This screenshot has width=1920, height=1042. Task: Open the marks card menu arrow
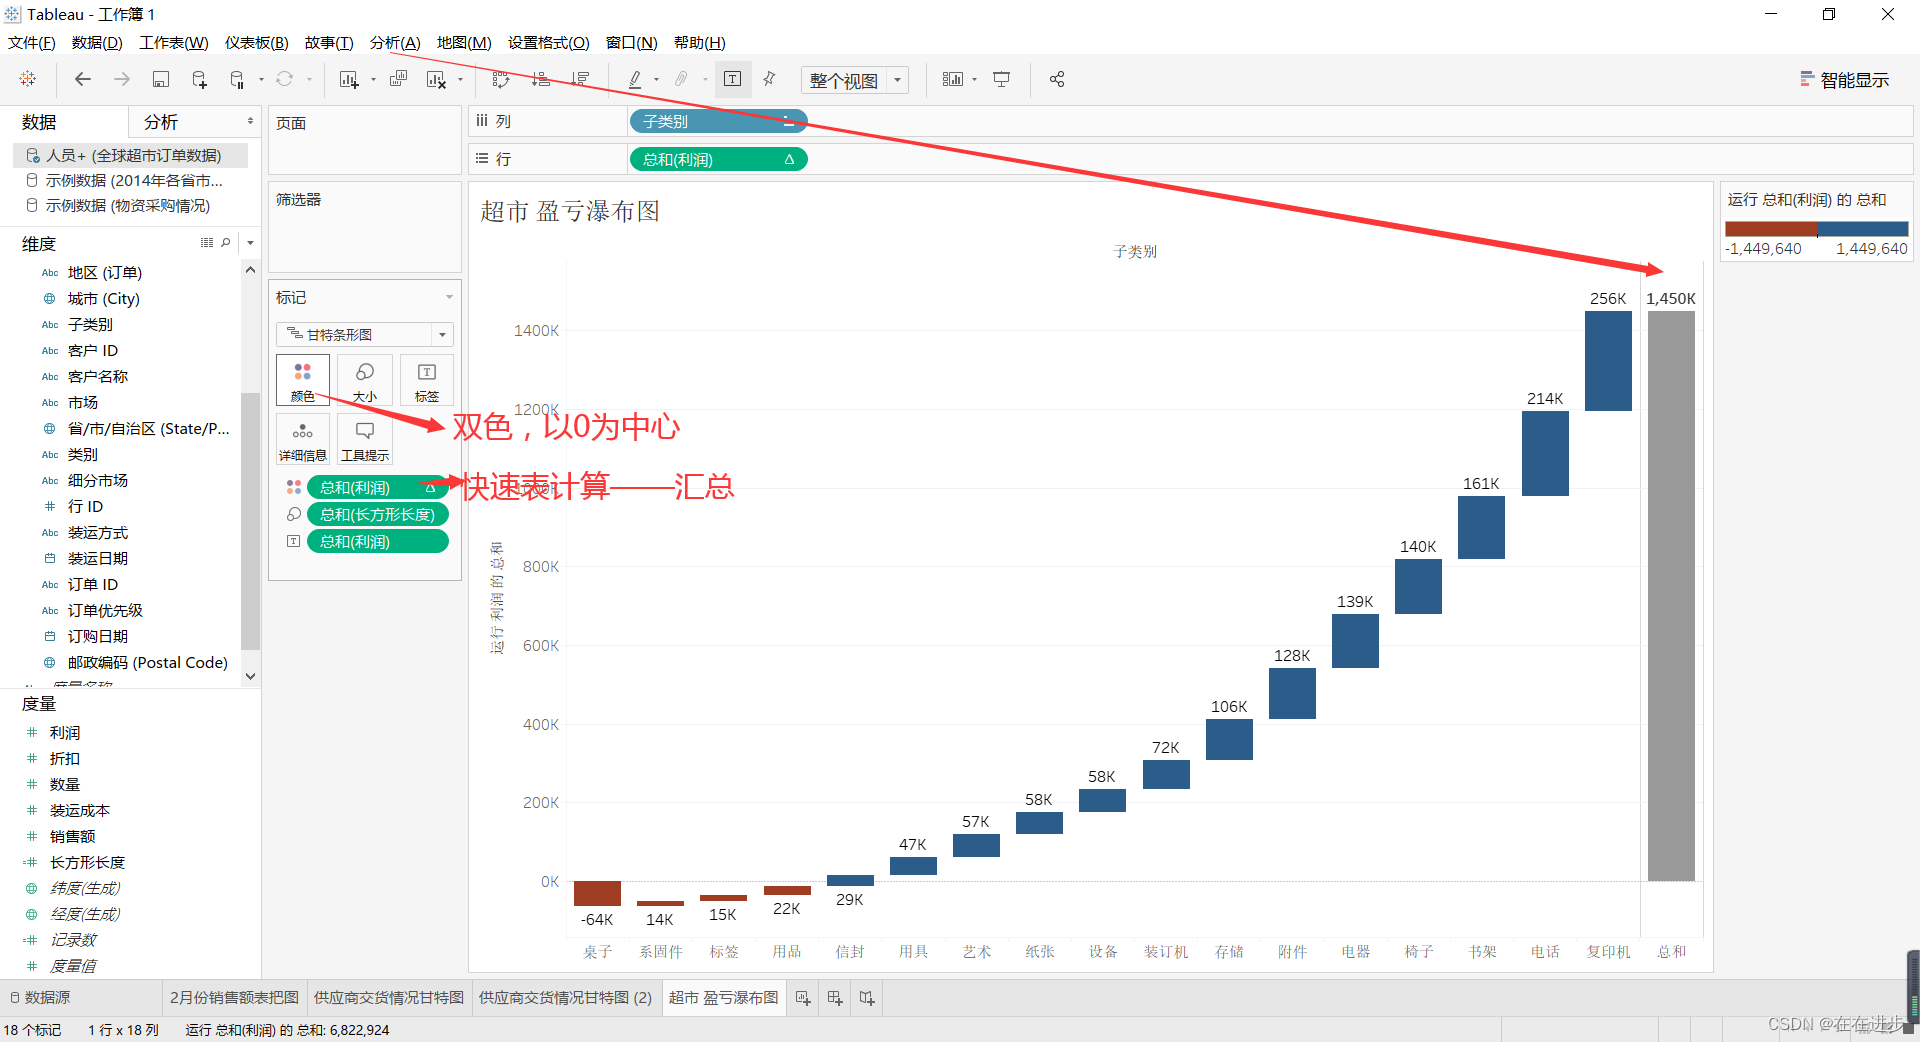449,297
